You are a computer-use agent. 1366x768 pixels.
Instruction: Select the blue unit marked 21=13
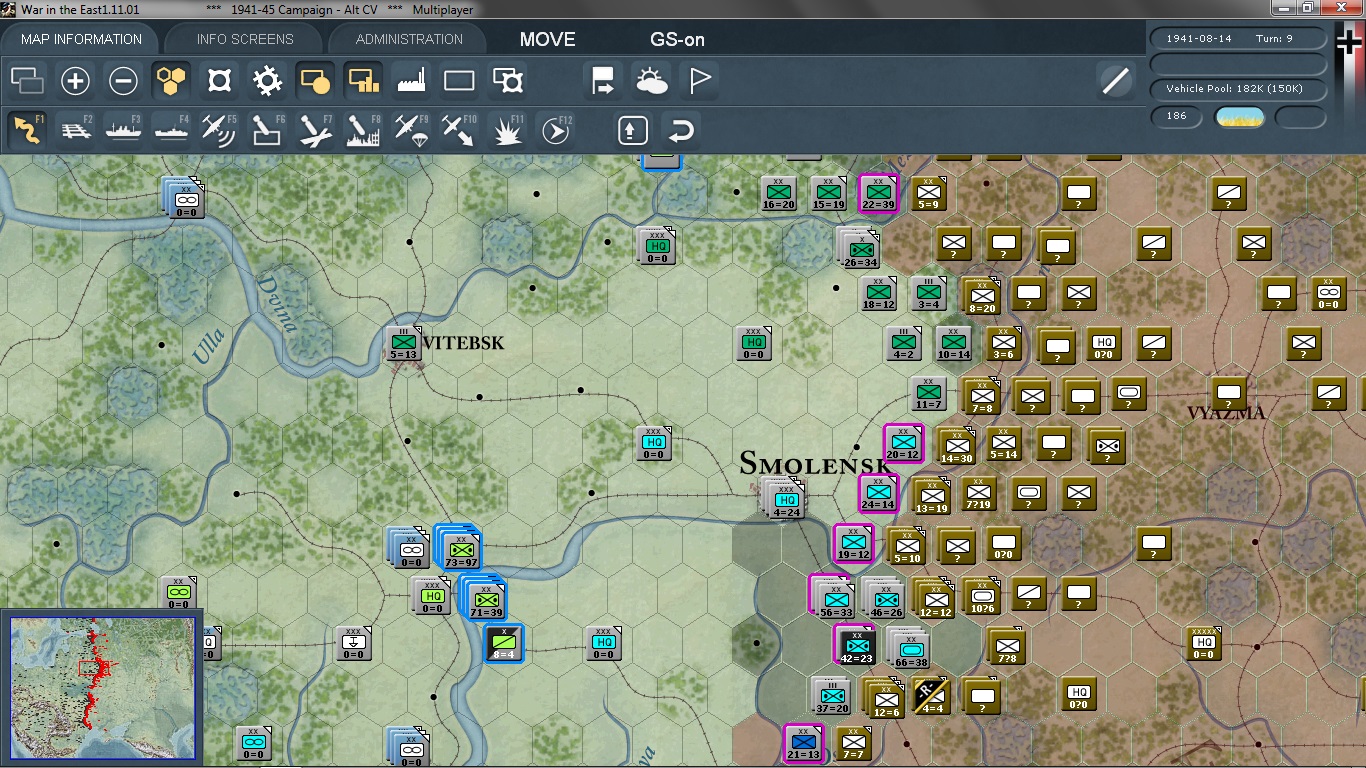point(803,743)
